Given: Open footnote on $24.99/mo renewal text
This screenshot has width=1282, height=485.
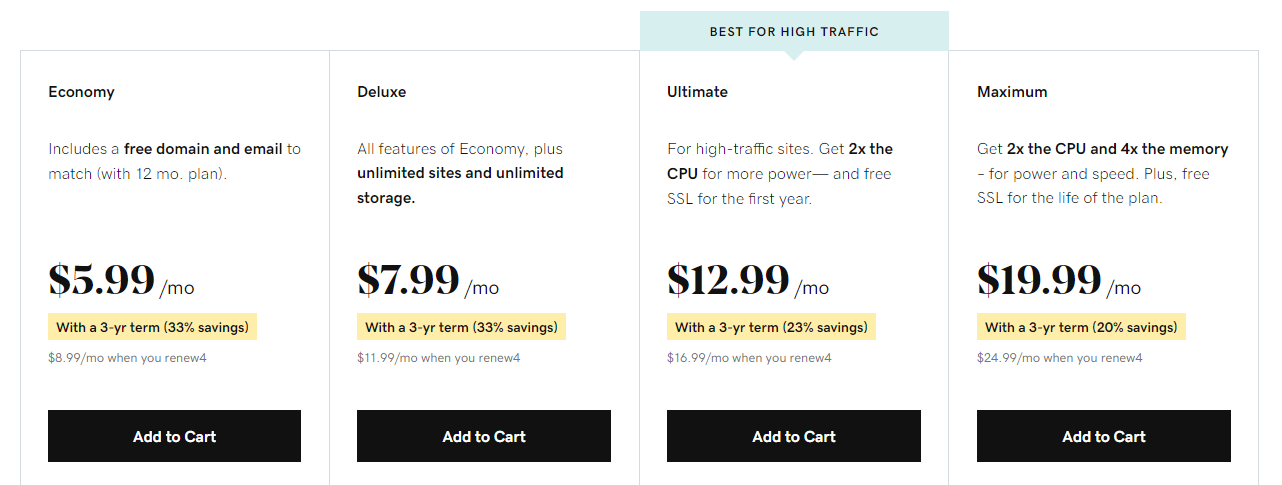Looking at the screenshot, I should [1138, 358].
